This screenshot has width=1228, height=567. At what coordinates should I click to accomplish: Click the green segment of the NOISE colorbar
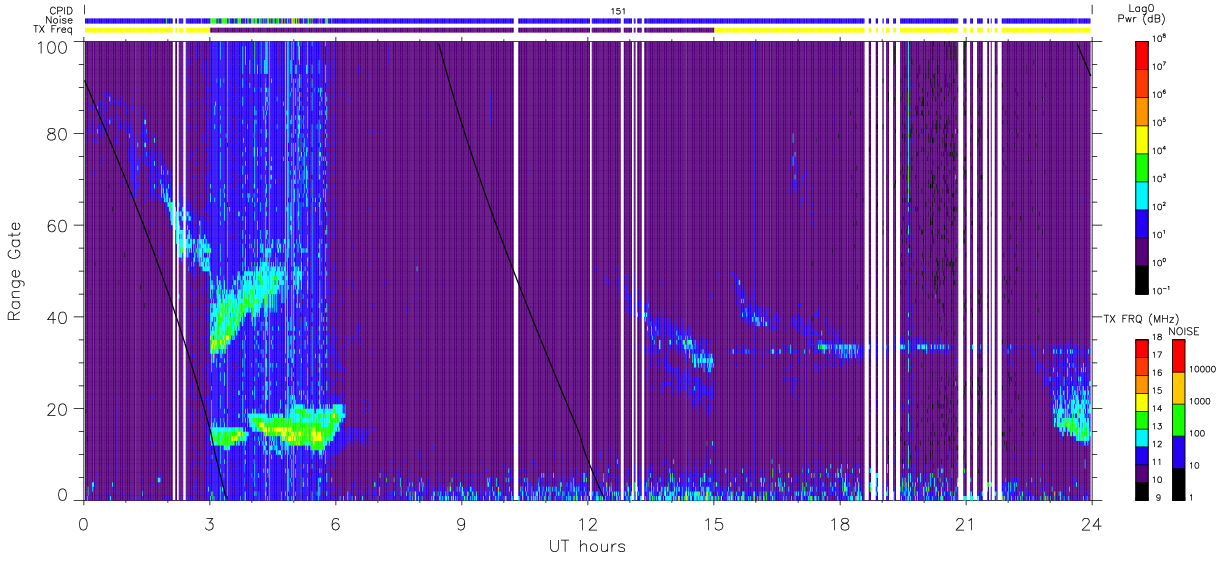[x=1177, y=418]
